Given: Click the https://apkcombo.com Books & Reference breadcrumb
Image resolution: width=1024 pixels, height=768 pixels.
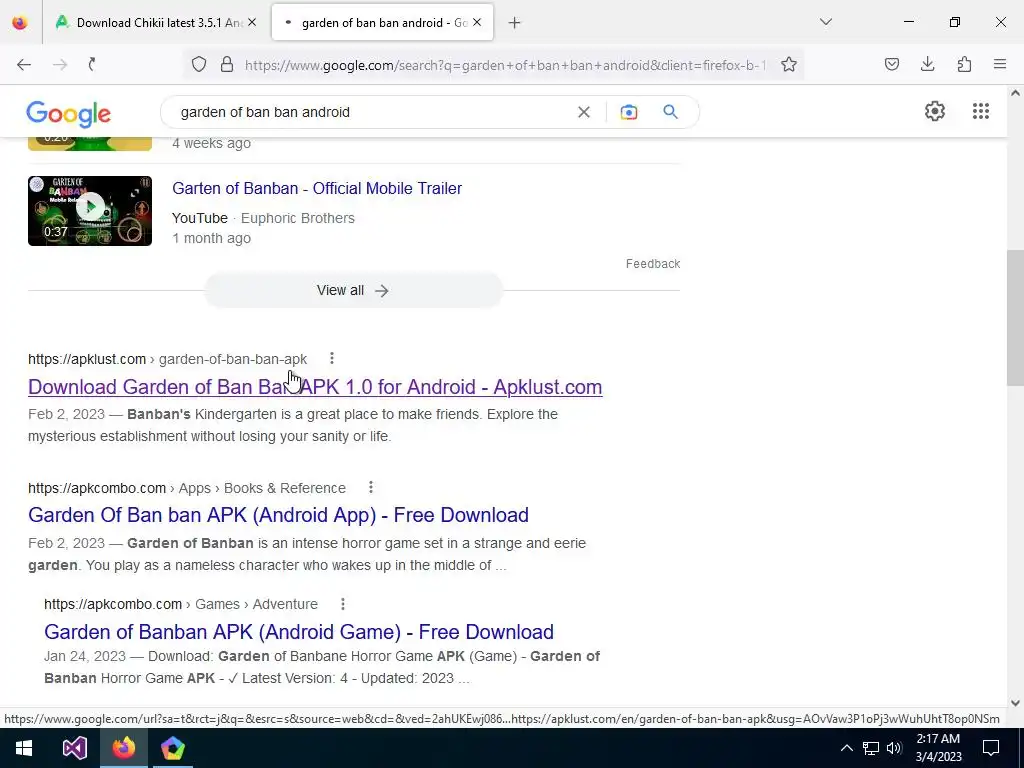Looking at the screenshot, I should pyautogui.click(x=187, y=488).
